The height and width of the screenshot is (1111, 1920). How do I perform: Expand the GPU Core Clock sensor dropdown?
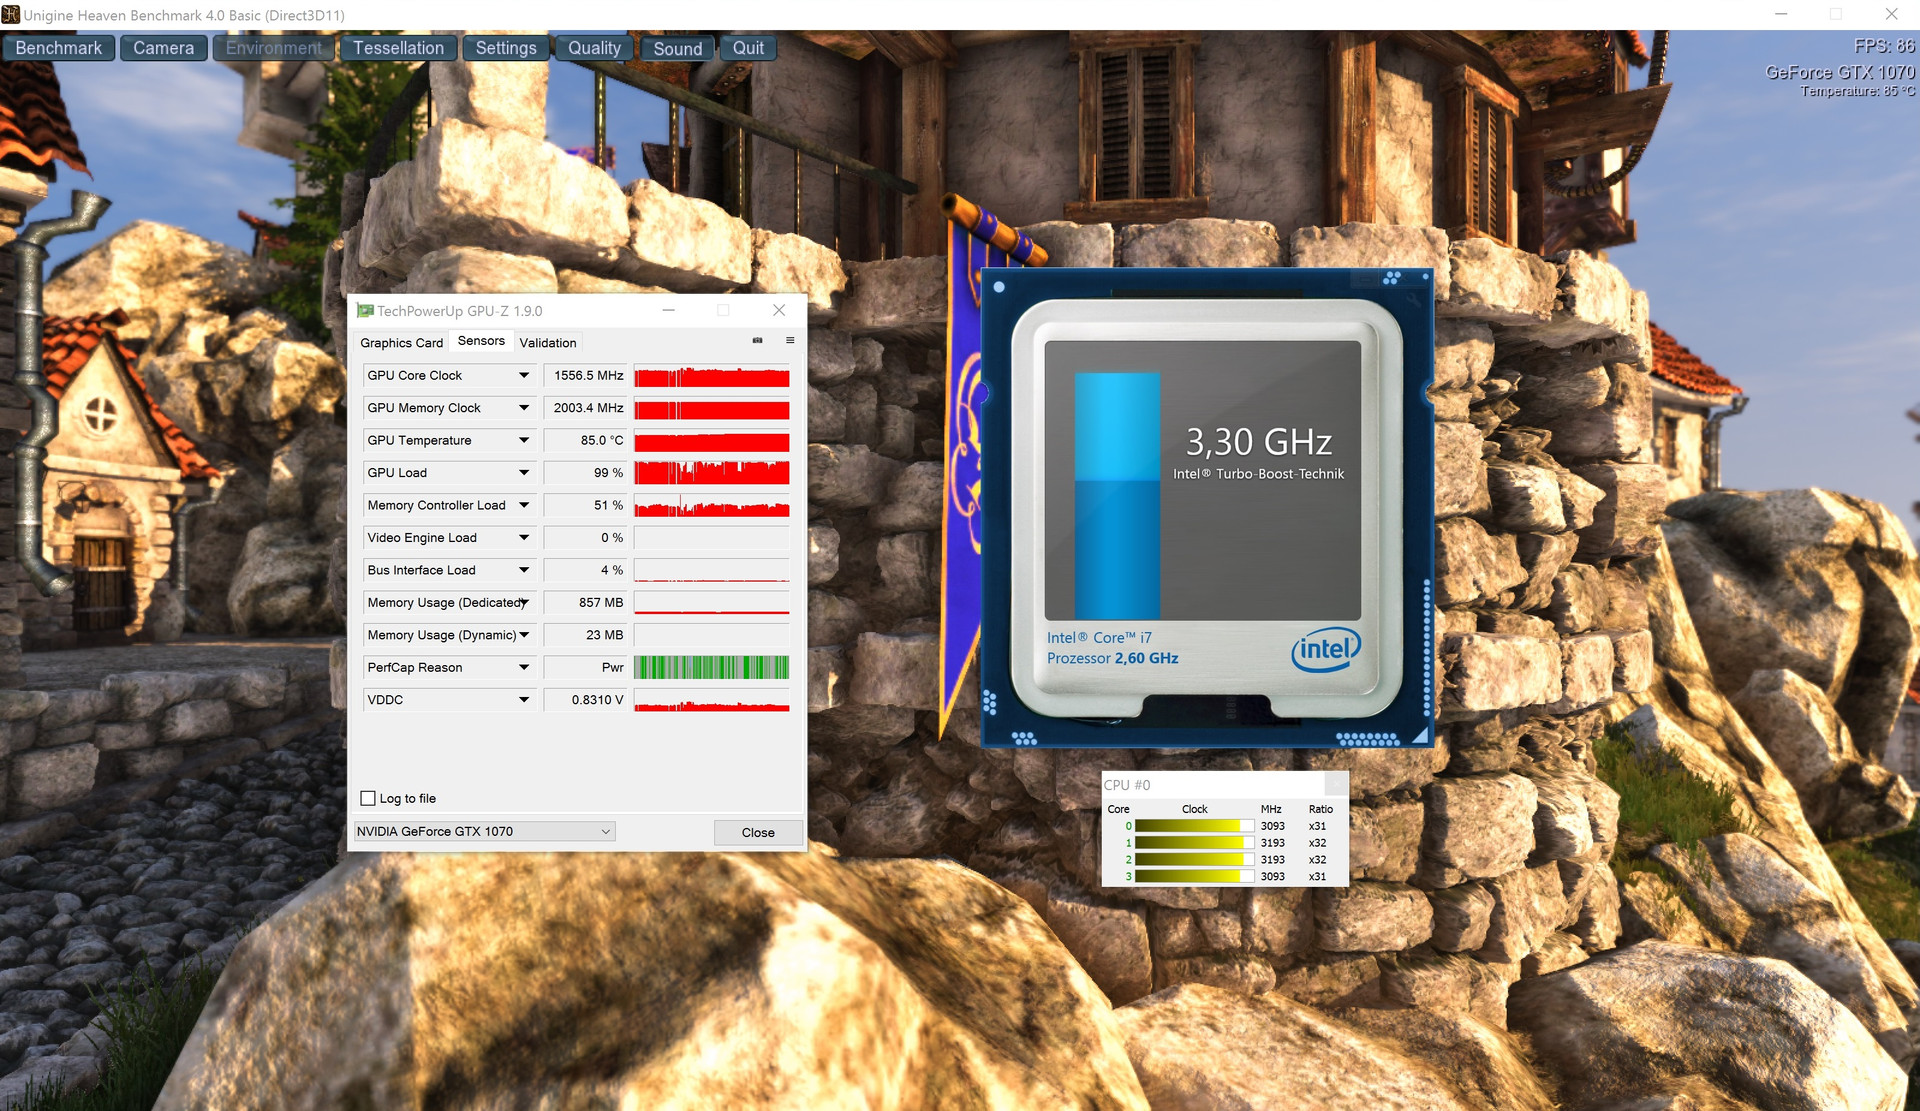point(523,376)
